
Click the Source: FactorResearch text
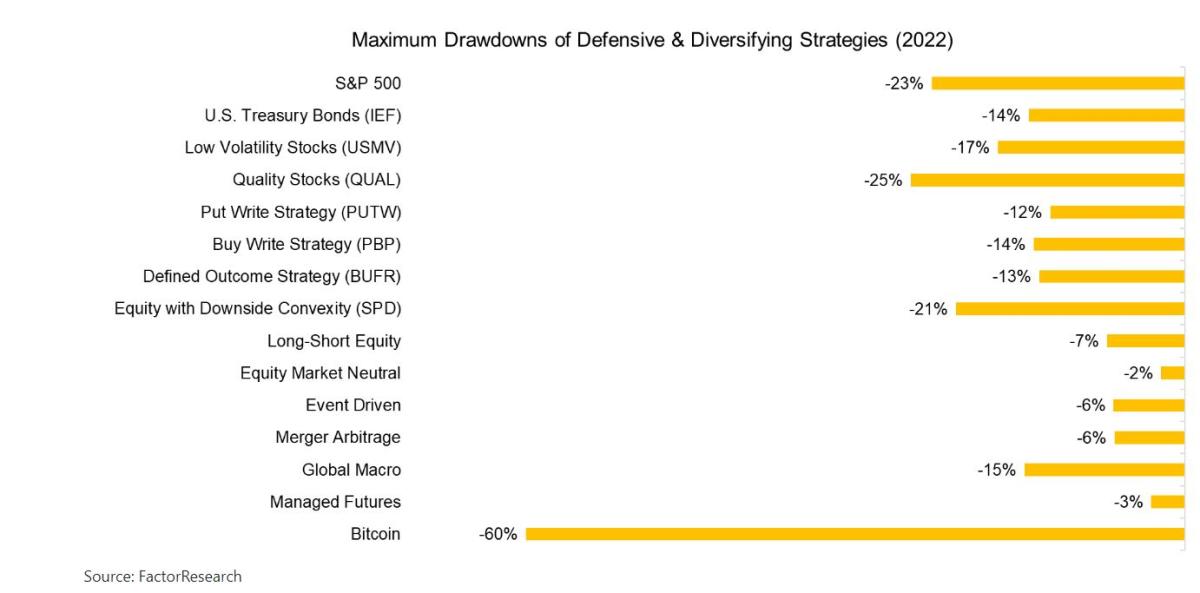[x=163, y=576]
